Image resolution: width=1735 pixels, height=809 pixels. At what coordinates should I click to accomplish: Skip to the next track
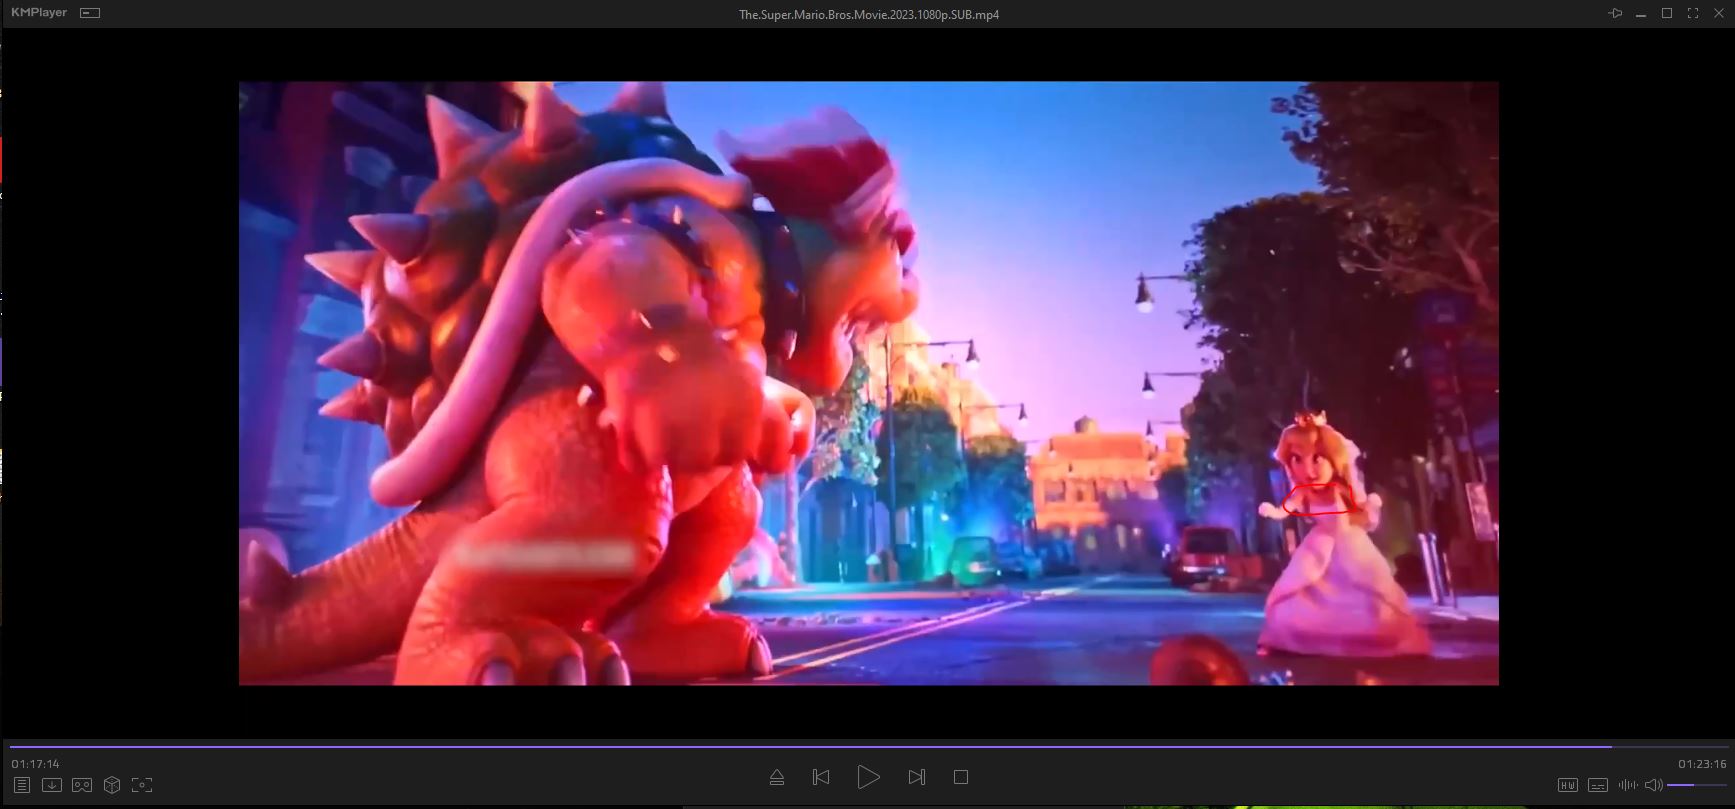pyautogui.click(x=916, y=777)
